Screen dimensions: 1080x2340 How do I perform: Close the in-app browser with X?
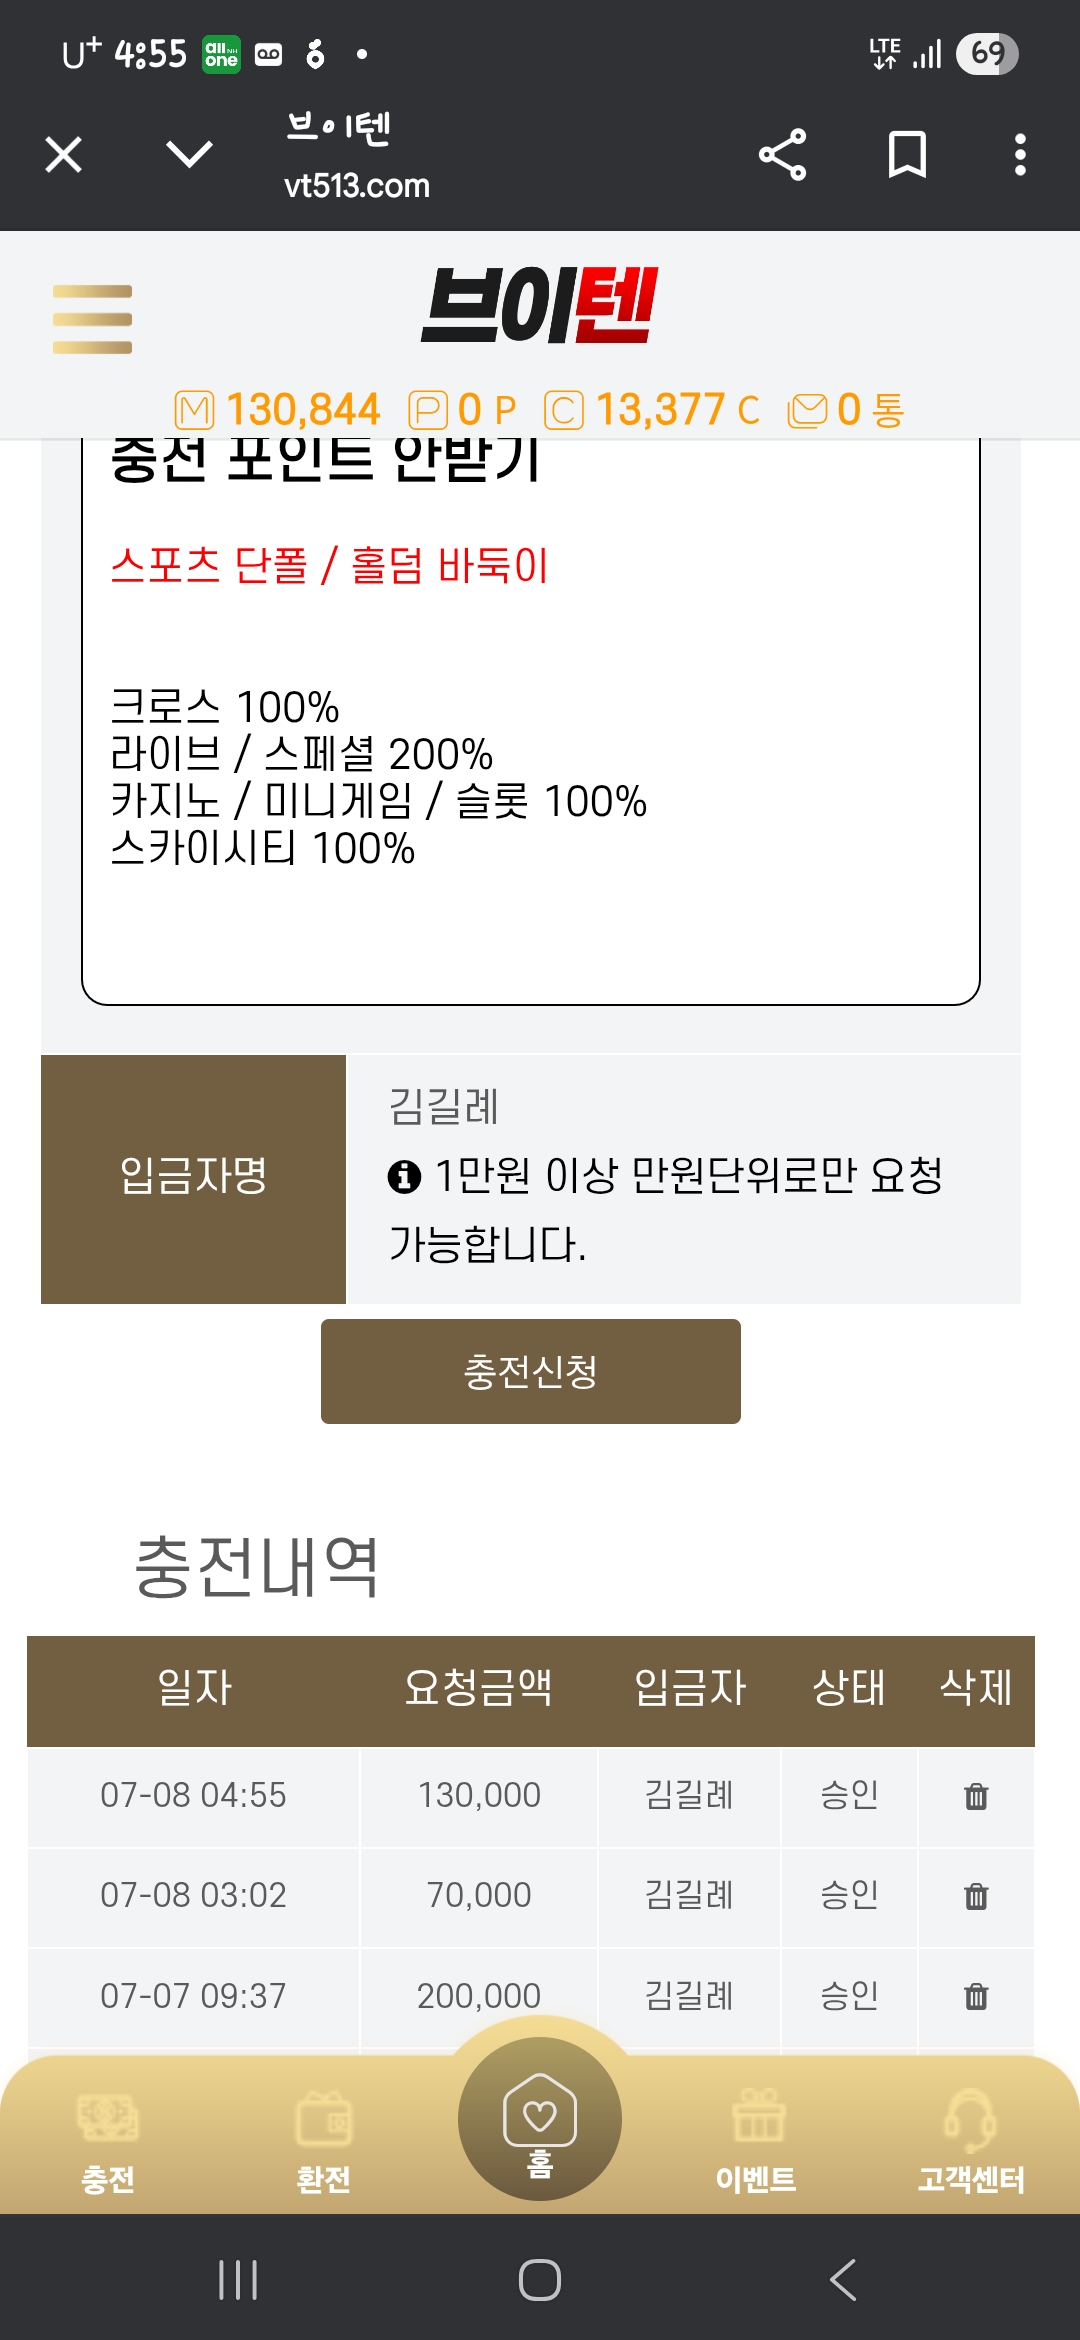(x=64, y=154)
